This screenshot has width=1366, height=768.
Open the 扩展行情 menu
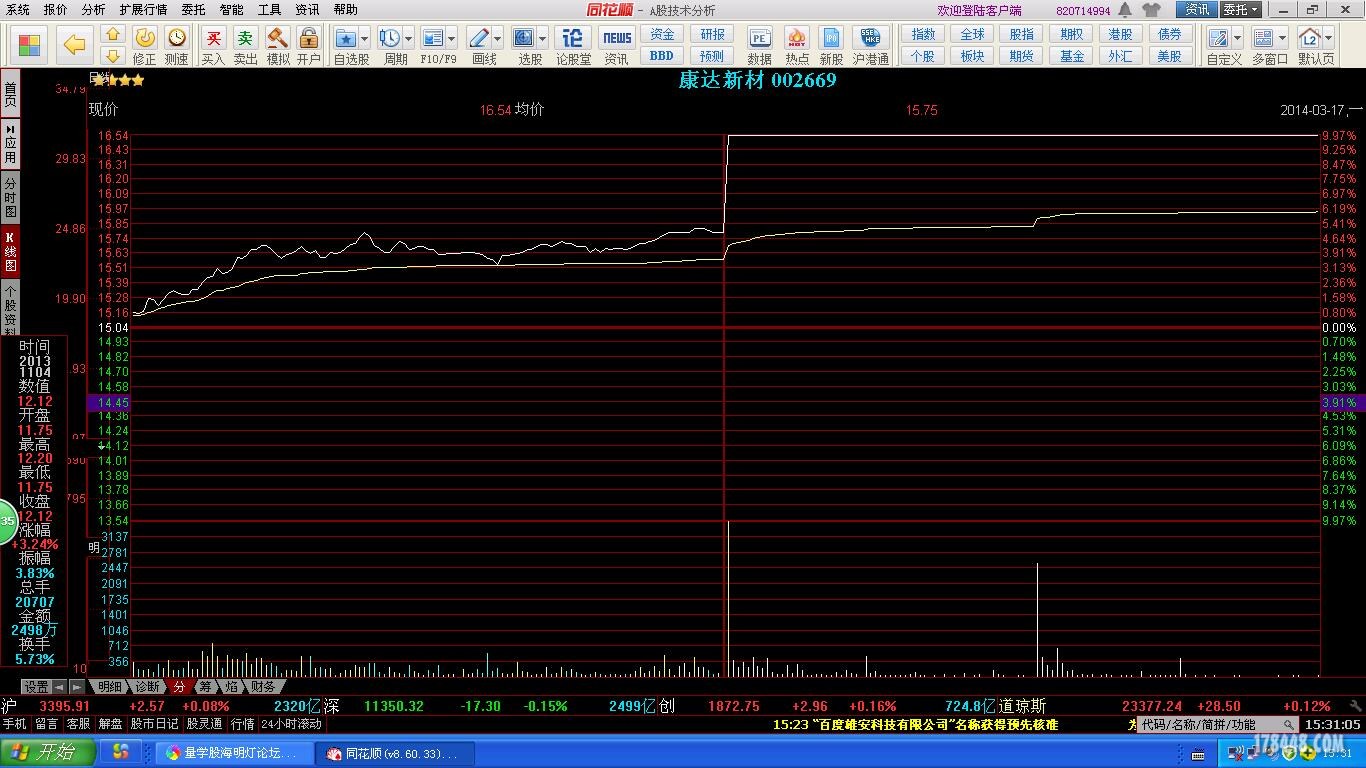coord(143,9)
